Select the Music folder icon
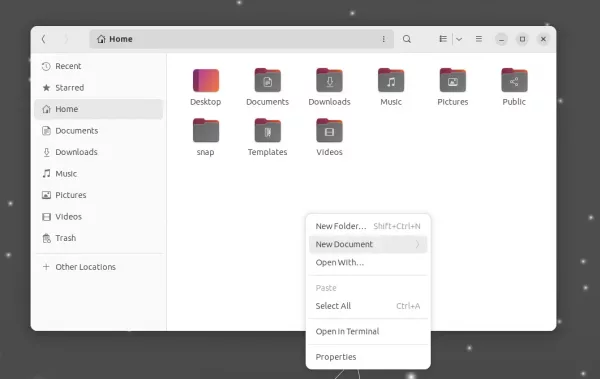600x379 pixels. (x=391, y=80)
